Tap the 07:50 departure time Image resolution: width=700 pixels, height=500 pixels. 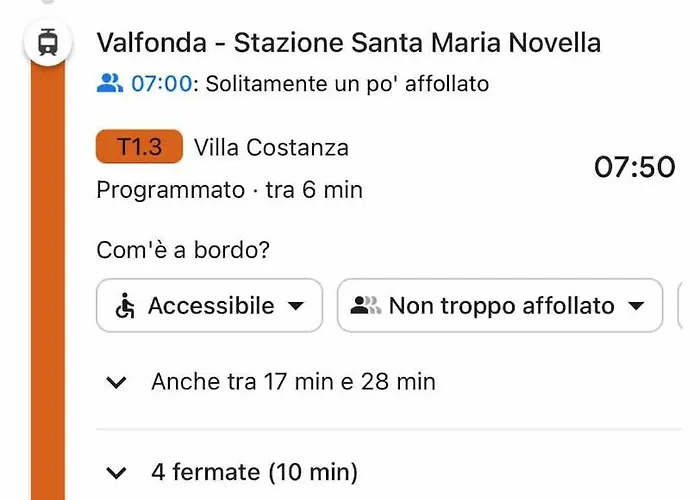[634, 167]
